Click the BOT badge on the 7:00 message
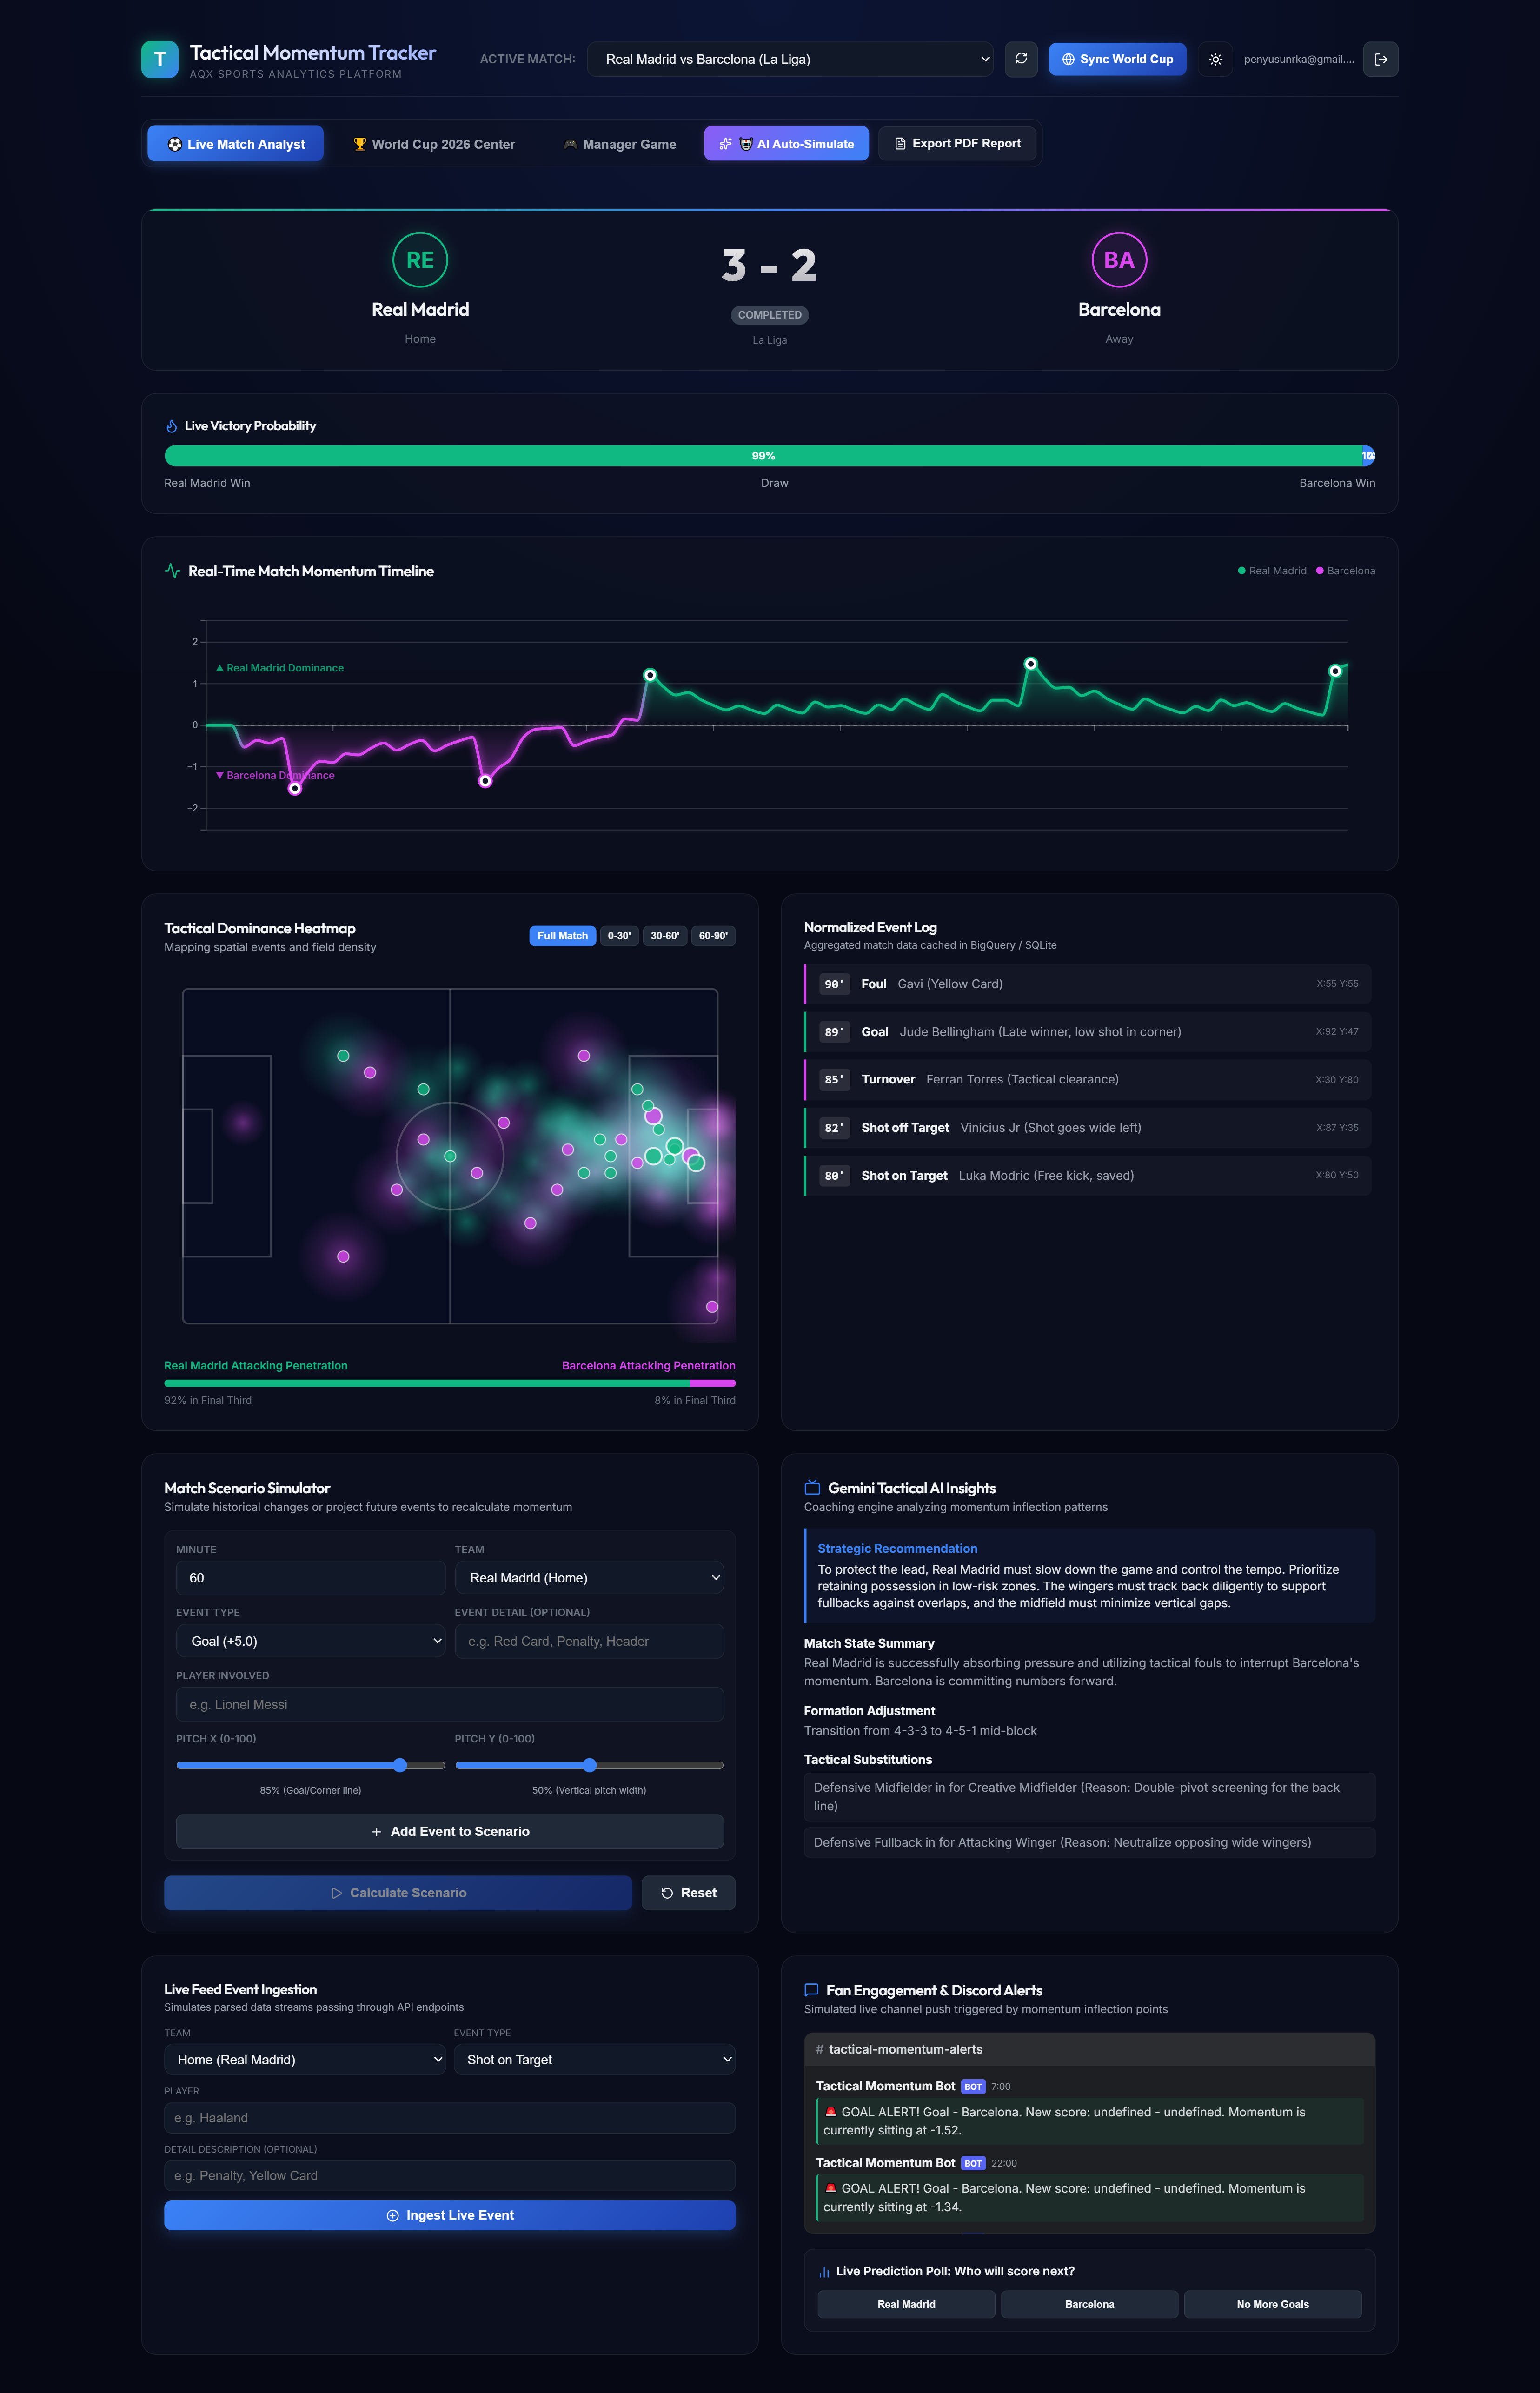The image size is (1540, 2393). click(973, 2086)
